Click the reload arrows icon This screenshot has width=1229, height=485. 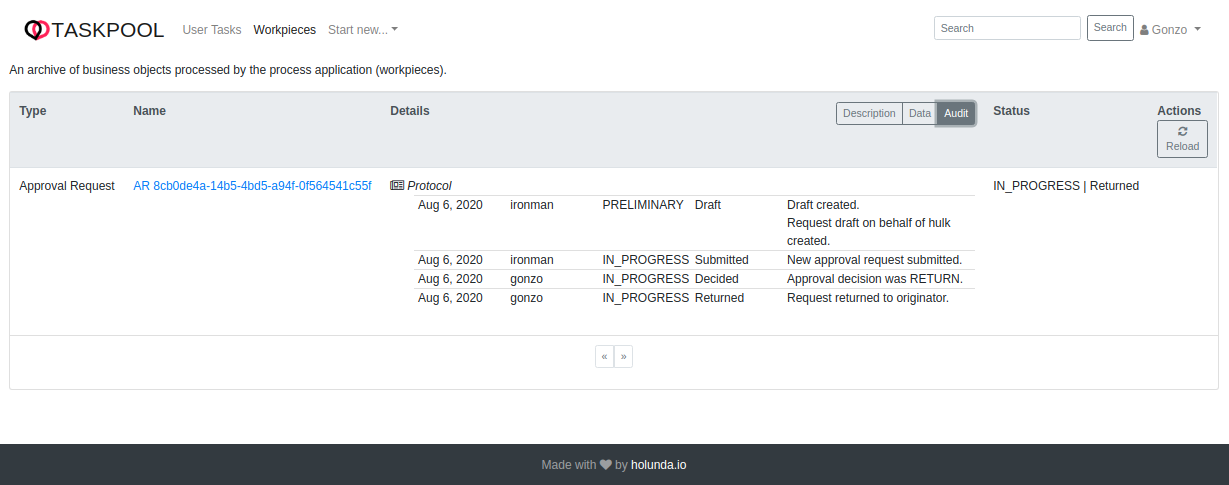point(1182,131)
